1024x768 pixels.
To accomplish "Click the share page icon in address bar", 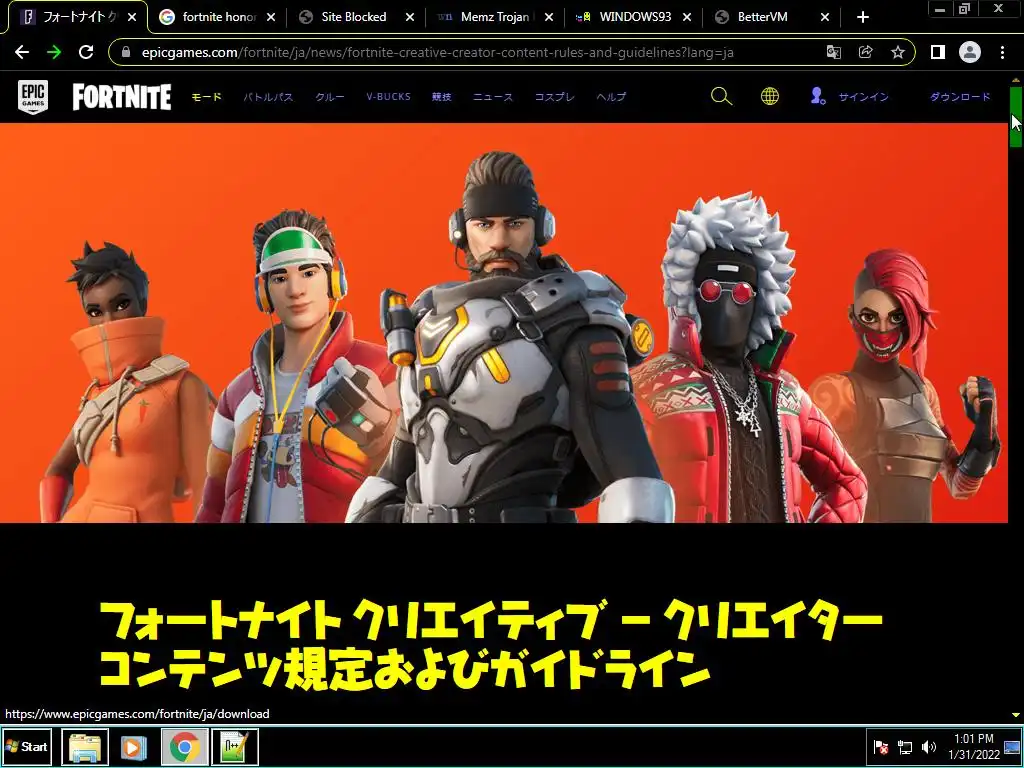I will tap(866, 52).
